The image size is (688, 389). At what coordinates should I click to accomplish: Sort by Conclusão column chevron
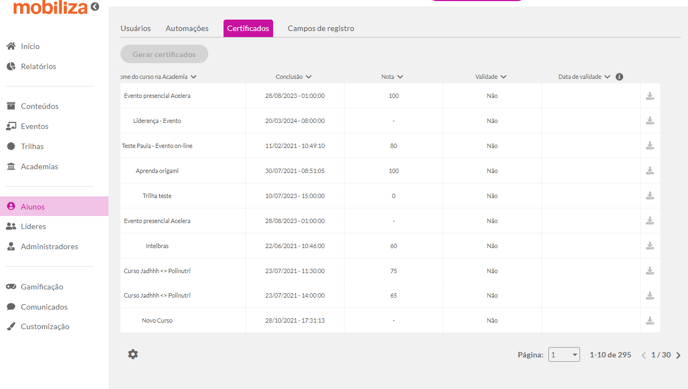(309, 77)
